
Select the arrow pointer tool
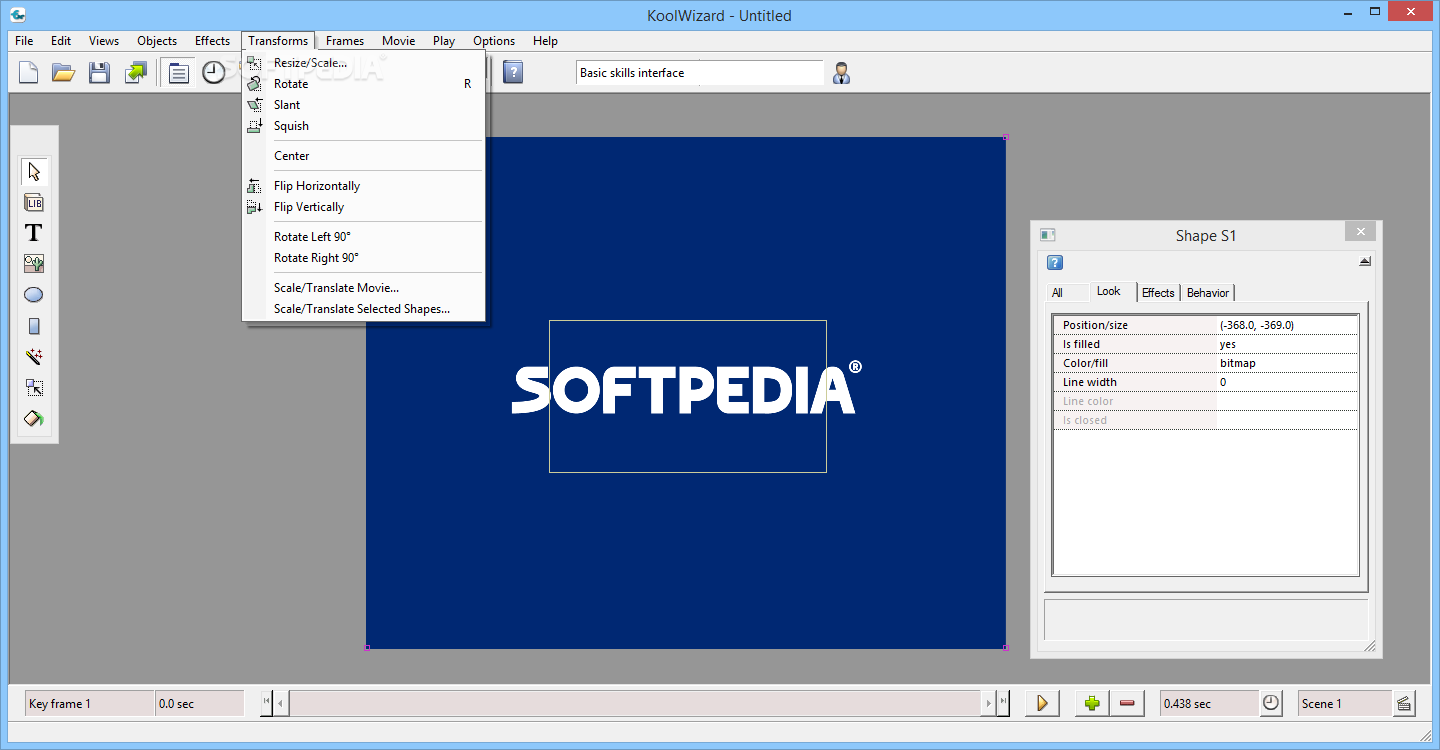click(34, 171)
